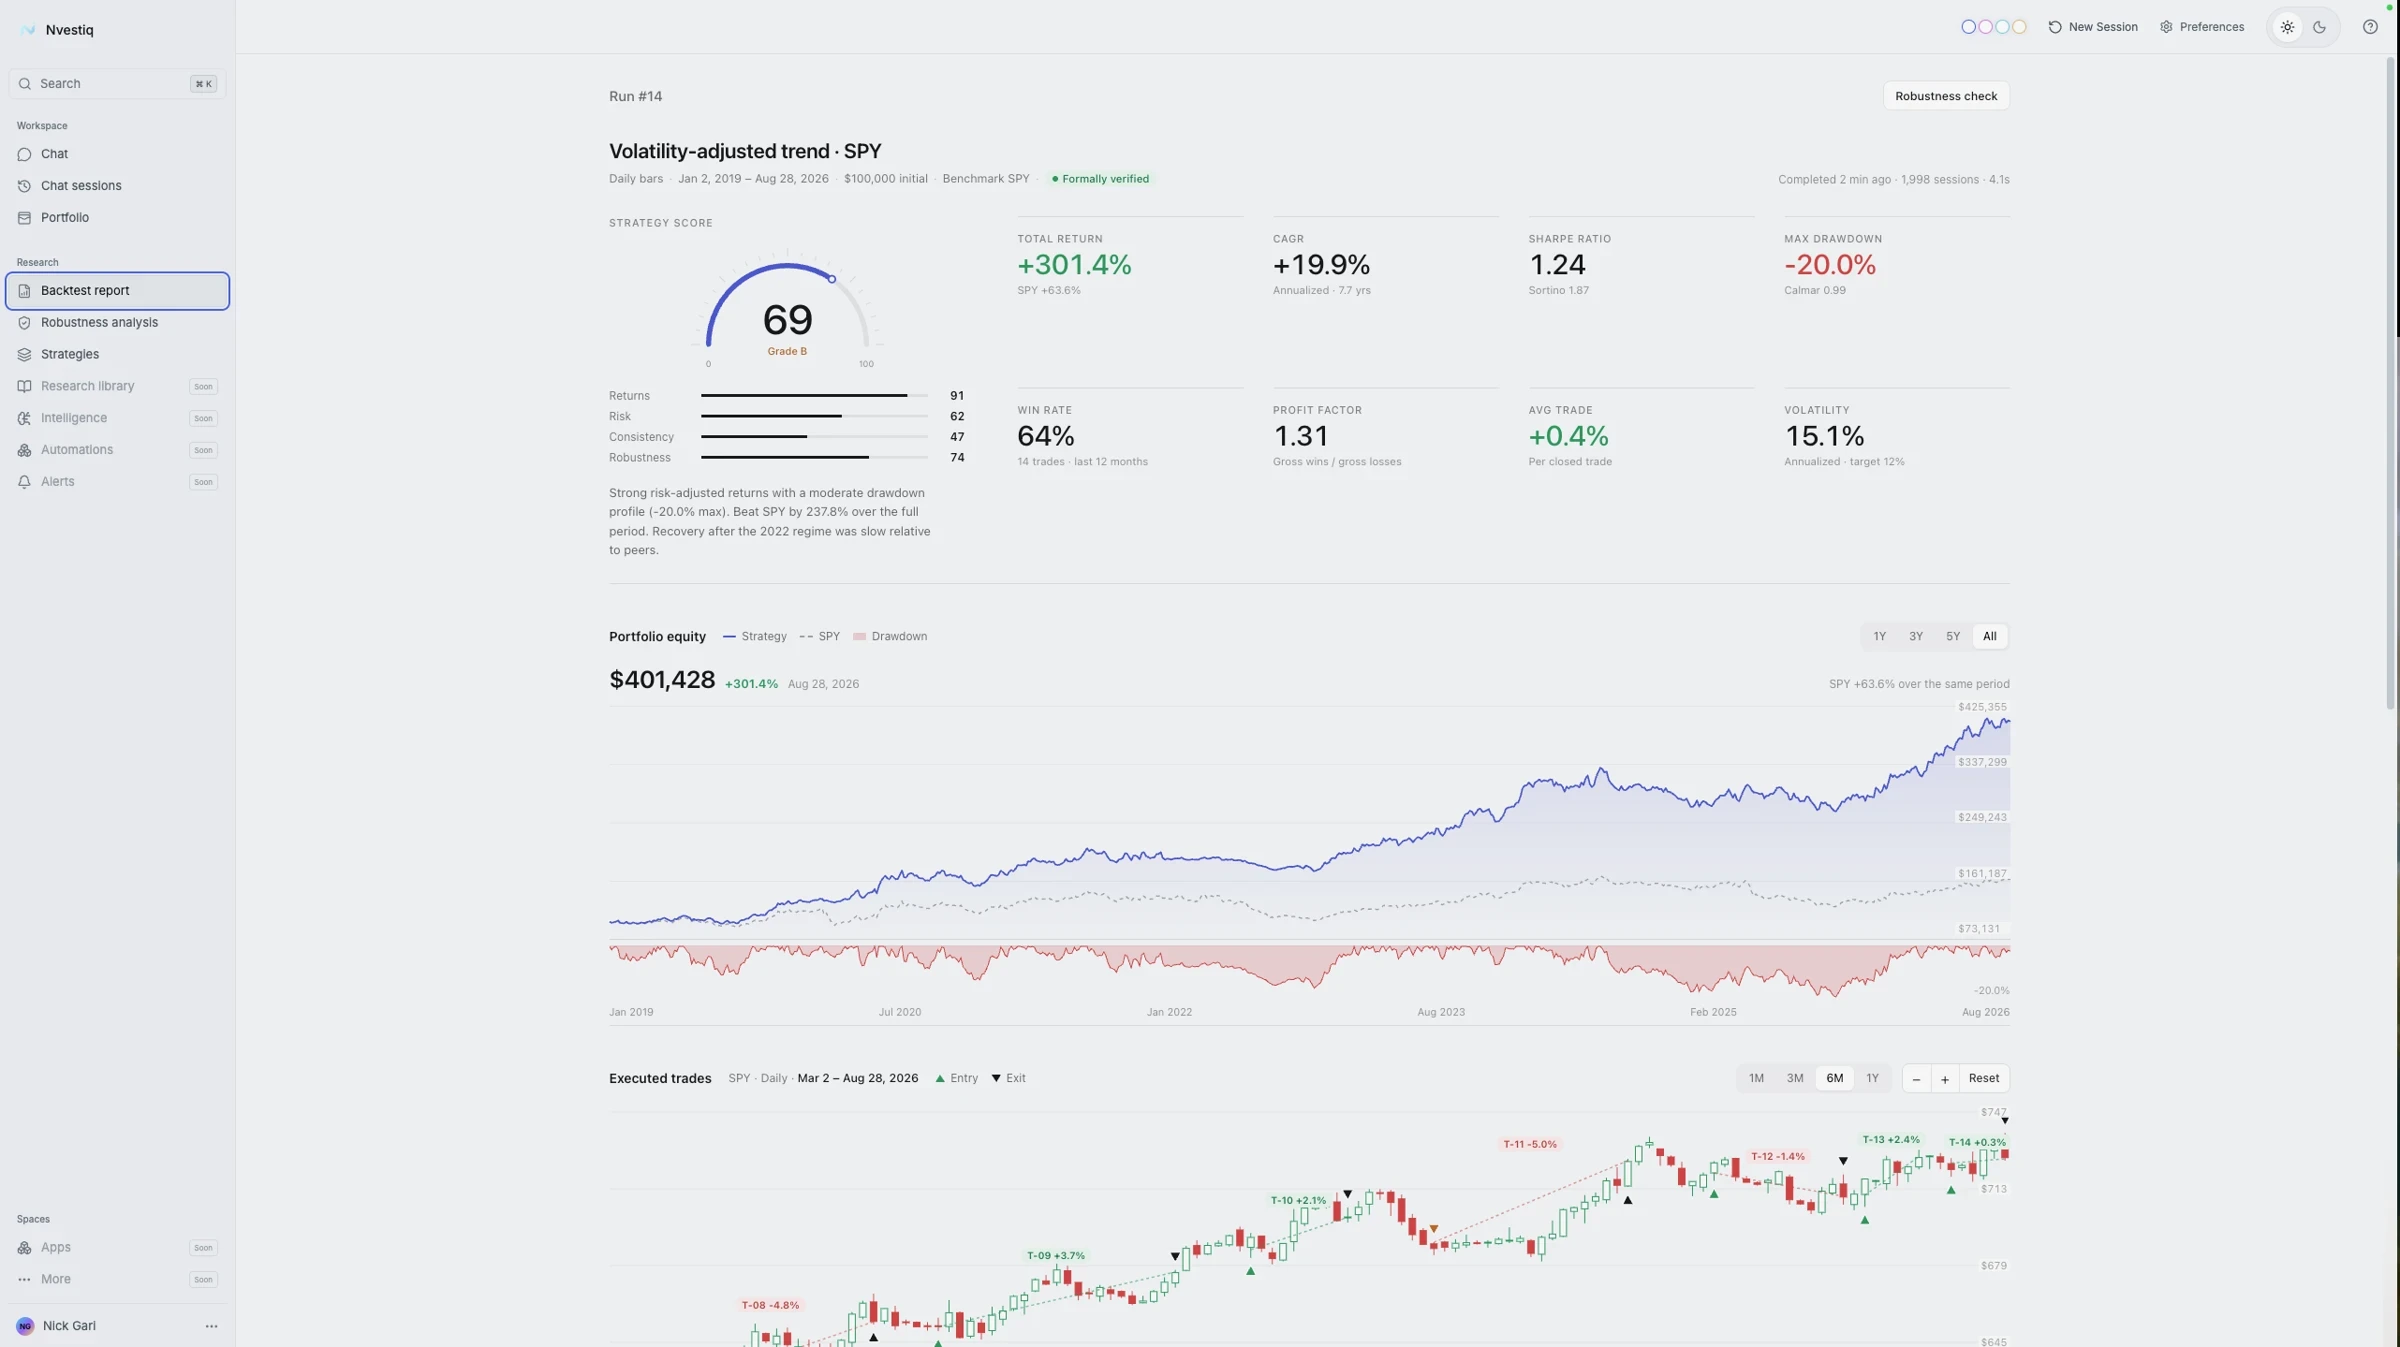The width and height of the screenshot is (2400, 1347).
Task: Toggle the SPY dashed line legend
Action: point(820,637)
